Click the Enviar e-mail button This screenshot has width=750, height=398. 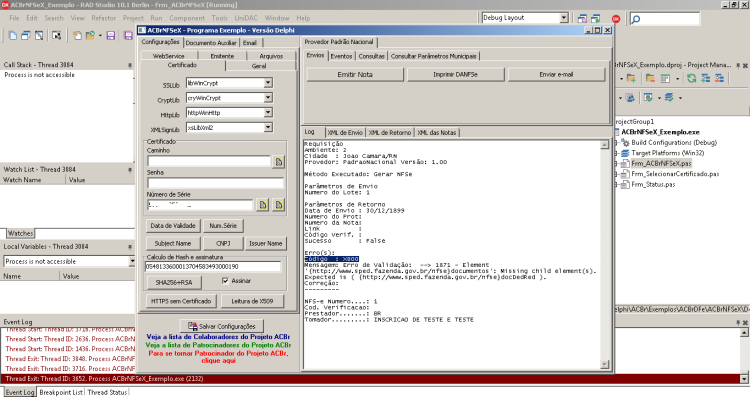point(556,75)
